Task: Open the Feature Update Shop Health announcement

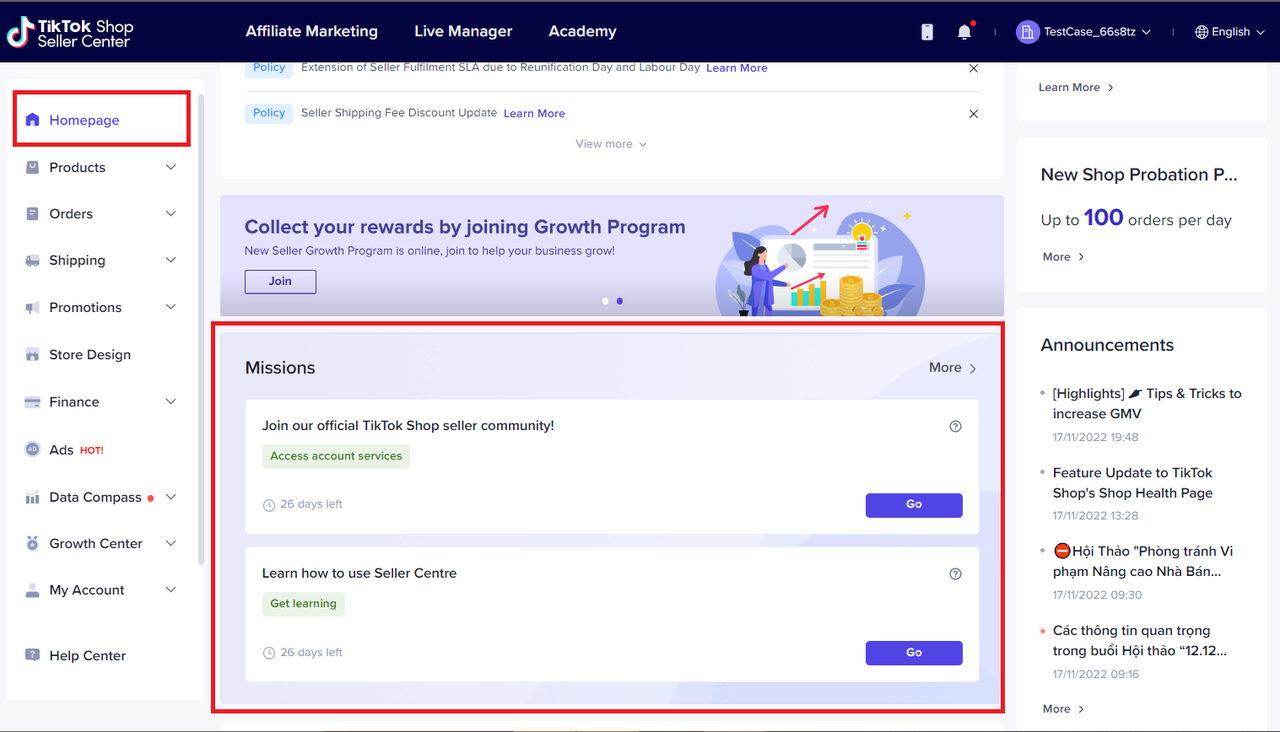Action: click(x=1132, y=483)
